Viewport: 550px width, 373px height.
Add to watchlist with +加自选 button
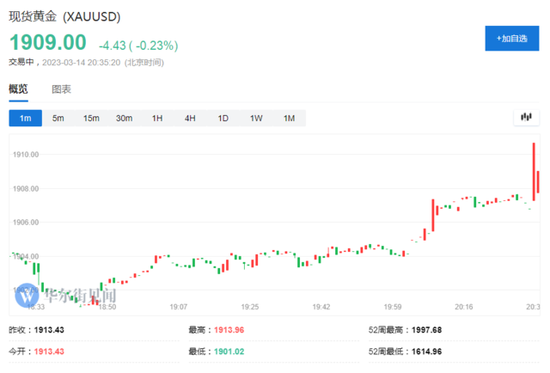512,38
